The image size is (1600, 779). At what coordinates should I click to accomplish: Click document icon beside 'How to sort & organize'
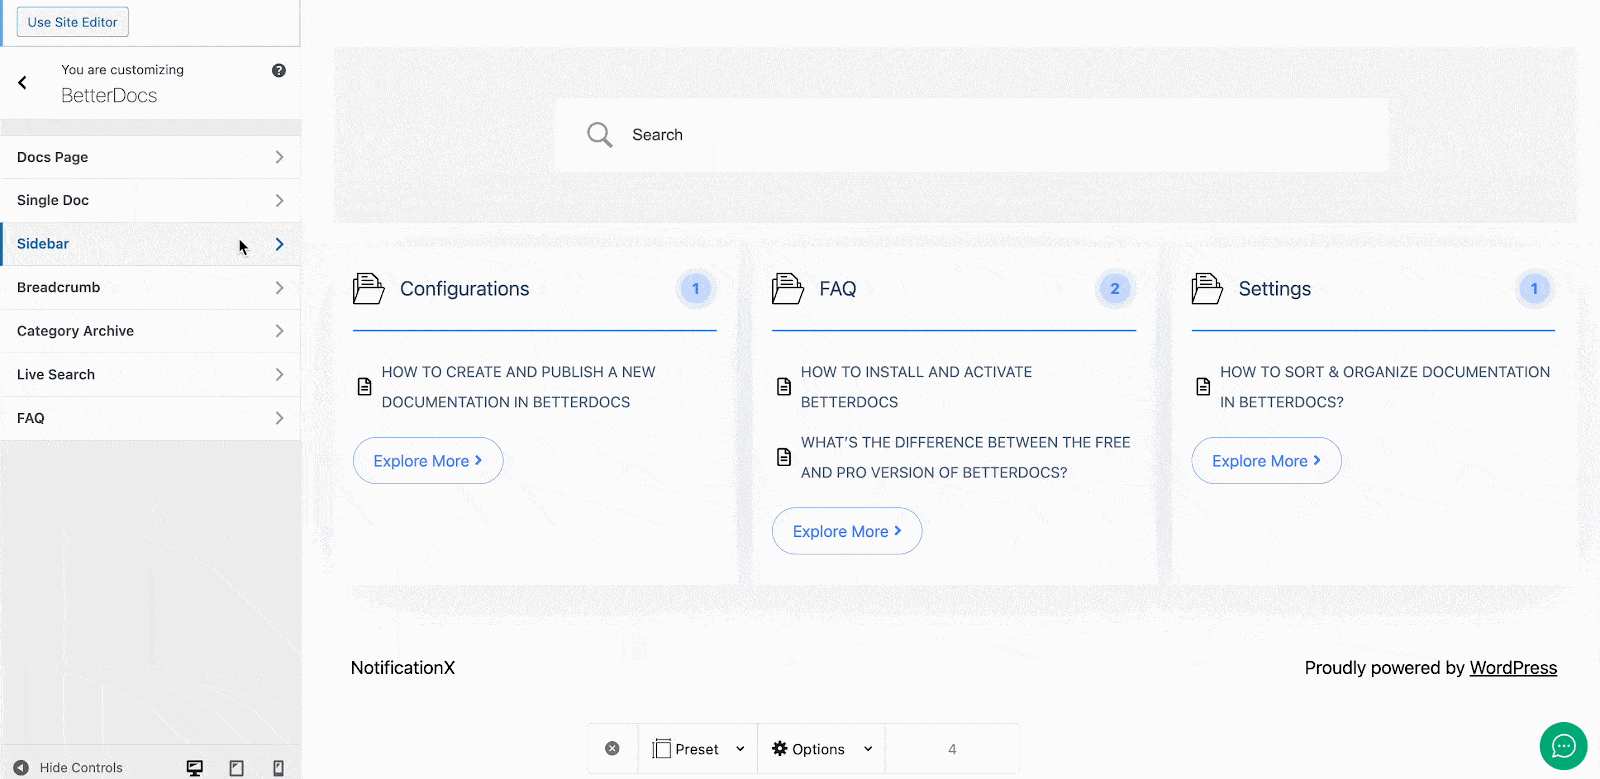click(1203, 387)
